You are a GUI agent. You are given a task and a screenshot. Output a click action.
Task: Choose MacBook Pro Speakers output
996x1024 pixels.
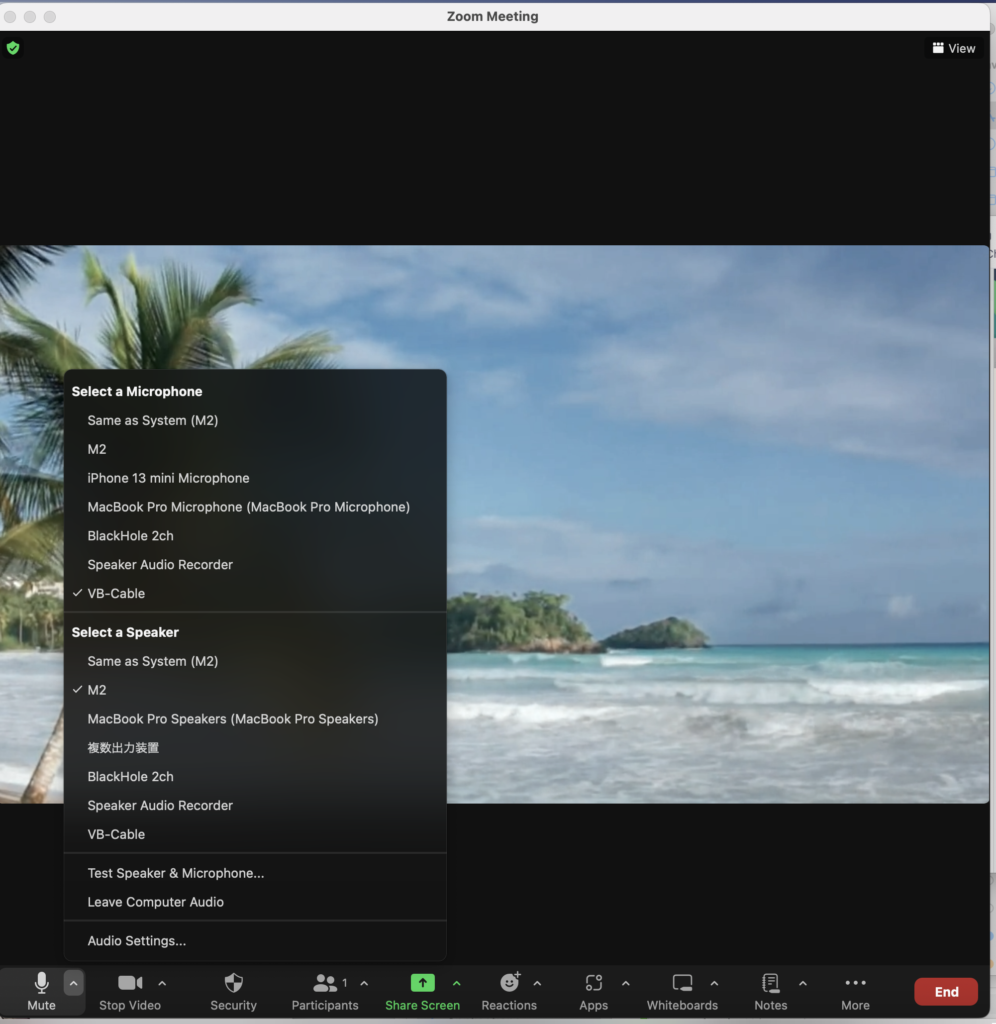tap(255, 718)
